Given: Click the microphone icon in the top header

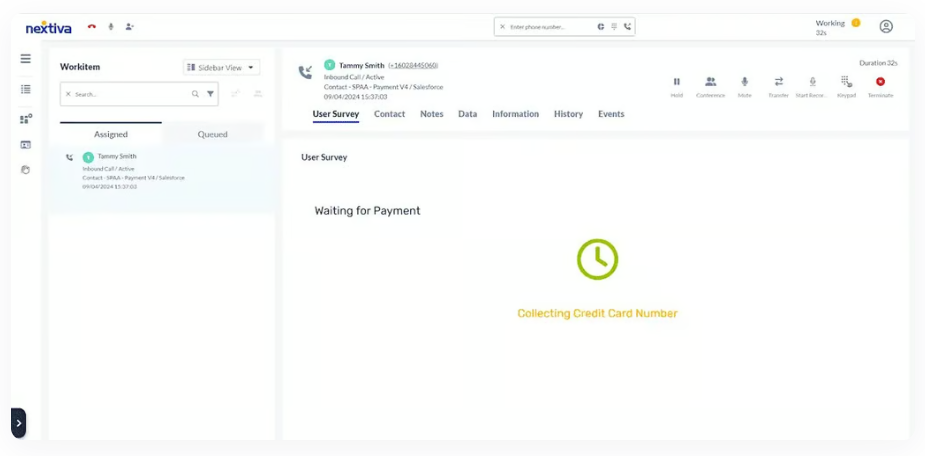Looking at the screenshot, I should (111, 27).
